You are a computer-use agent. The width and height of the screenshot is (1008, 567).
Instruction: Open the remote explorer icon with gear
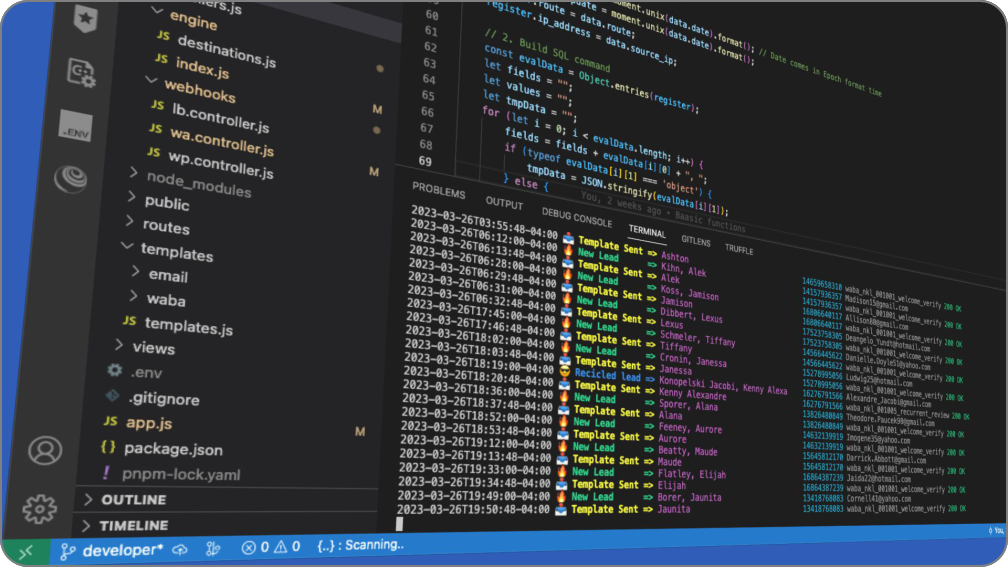82,72
